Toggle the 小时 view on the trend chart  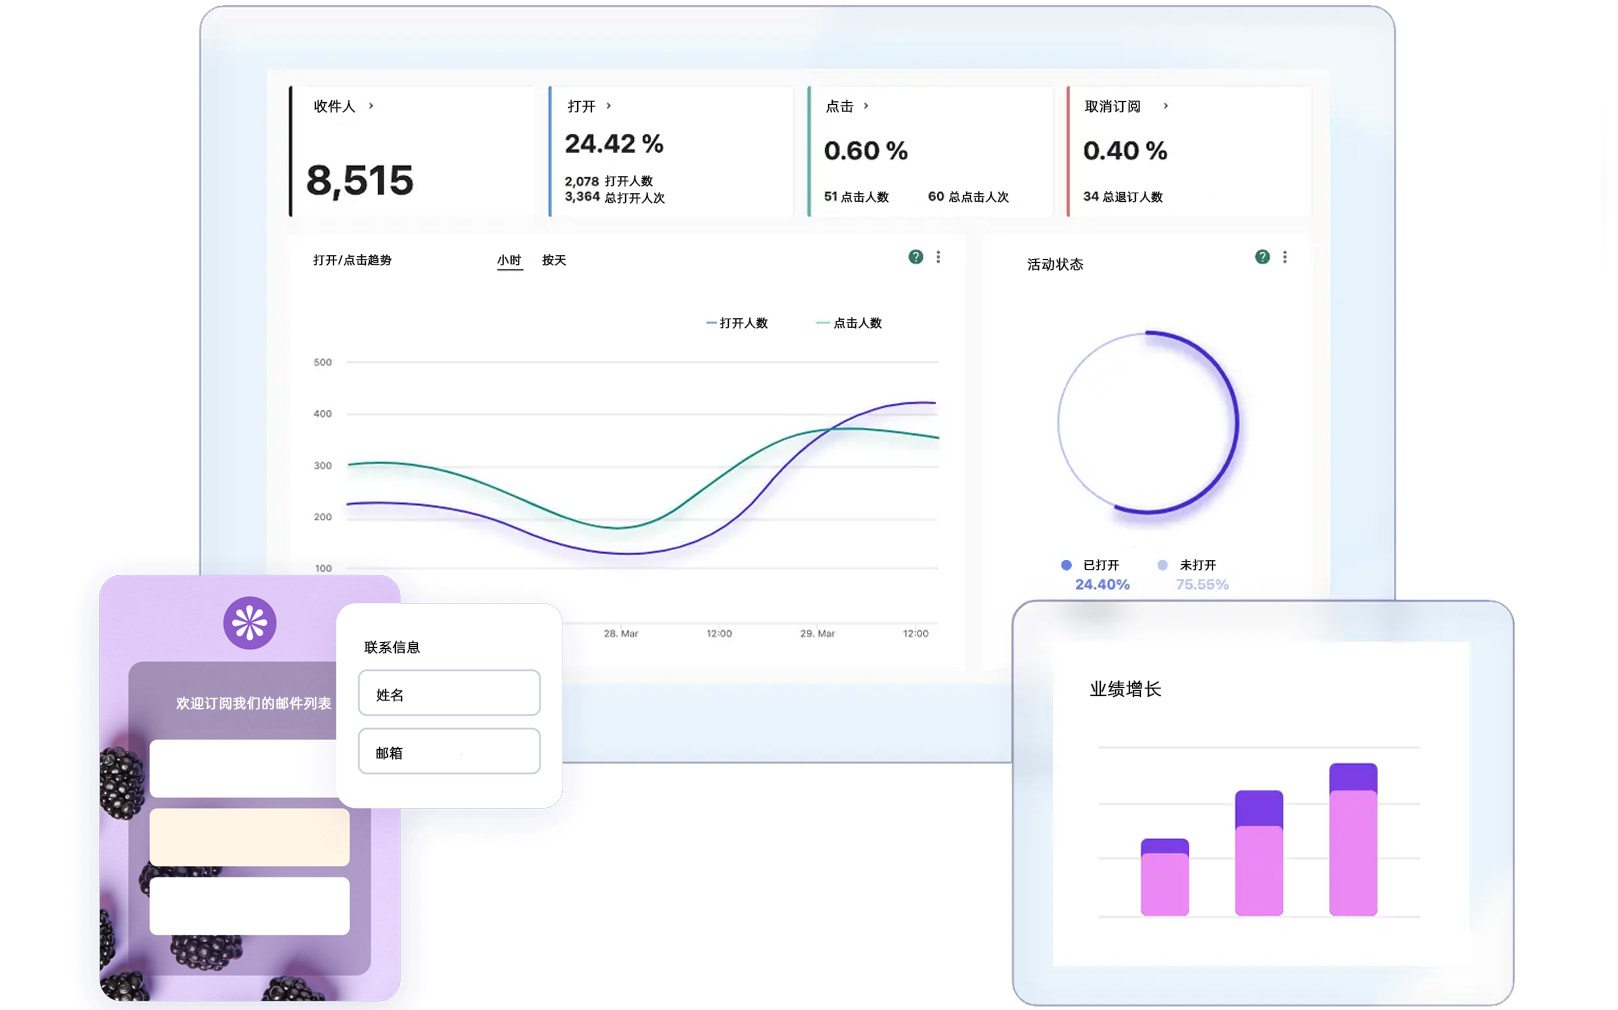[x=509, y=260]
